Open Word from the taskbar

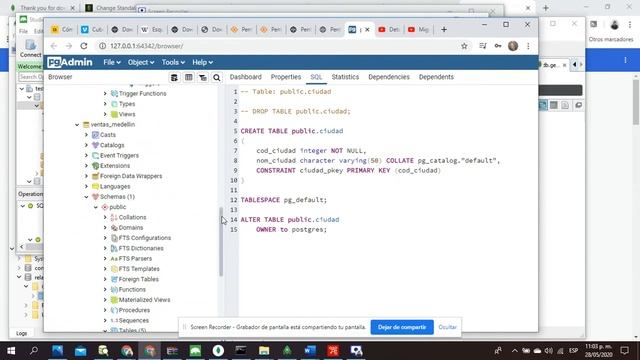pyautogui.click(x=310, y=351)
